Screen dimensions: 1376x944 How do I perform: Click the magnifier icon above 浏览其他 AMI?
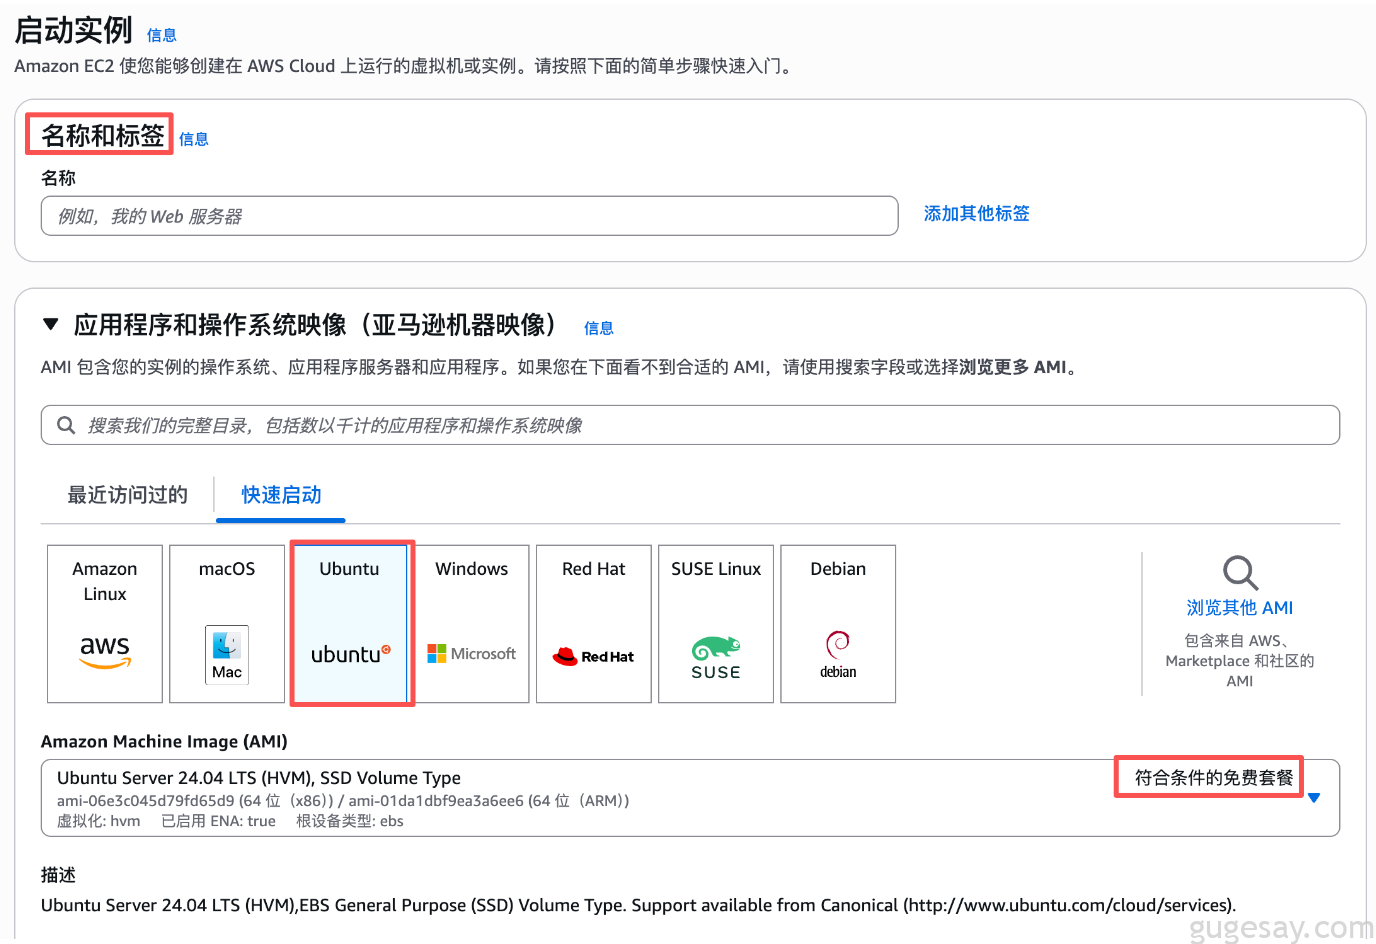point(1240,573)
